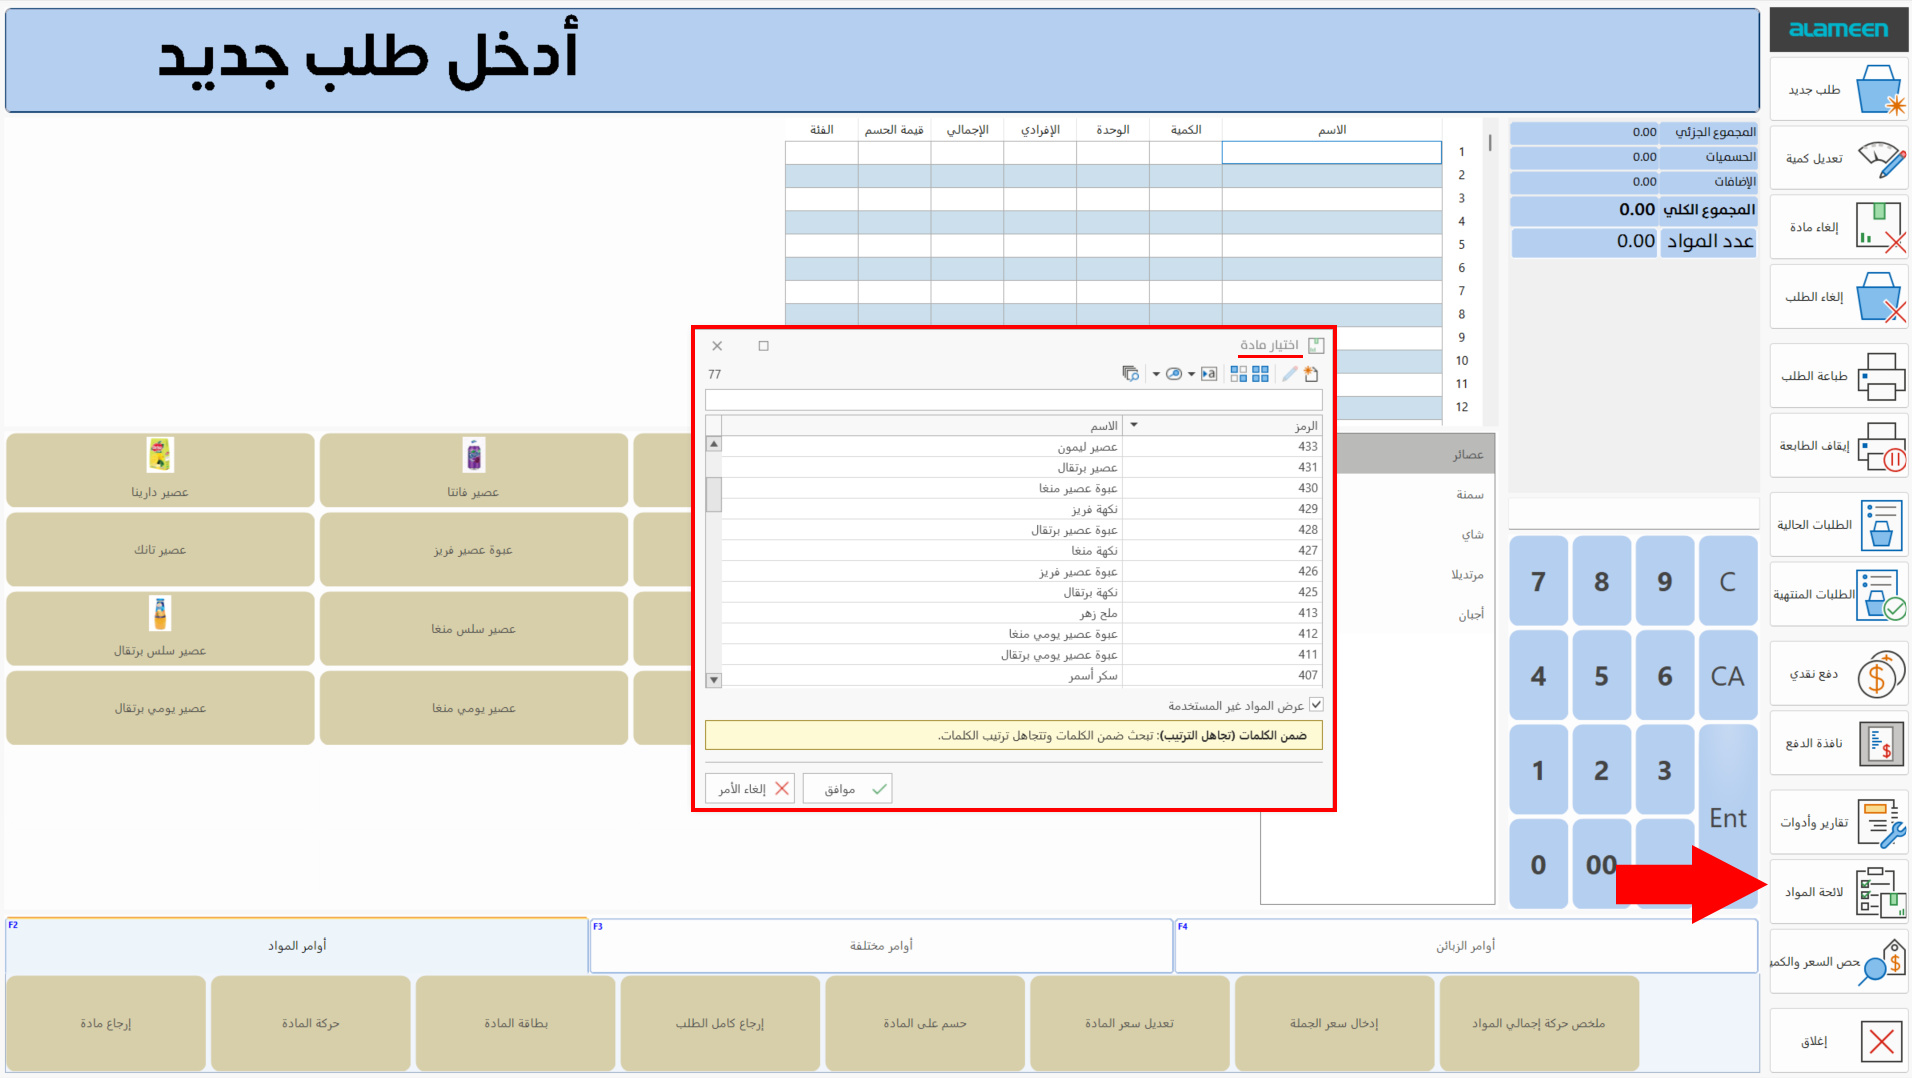
Task: Click إلغاء الطلب cancel order icon
Action: pos(1839,297)
